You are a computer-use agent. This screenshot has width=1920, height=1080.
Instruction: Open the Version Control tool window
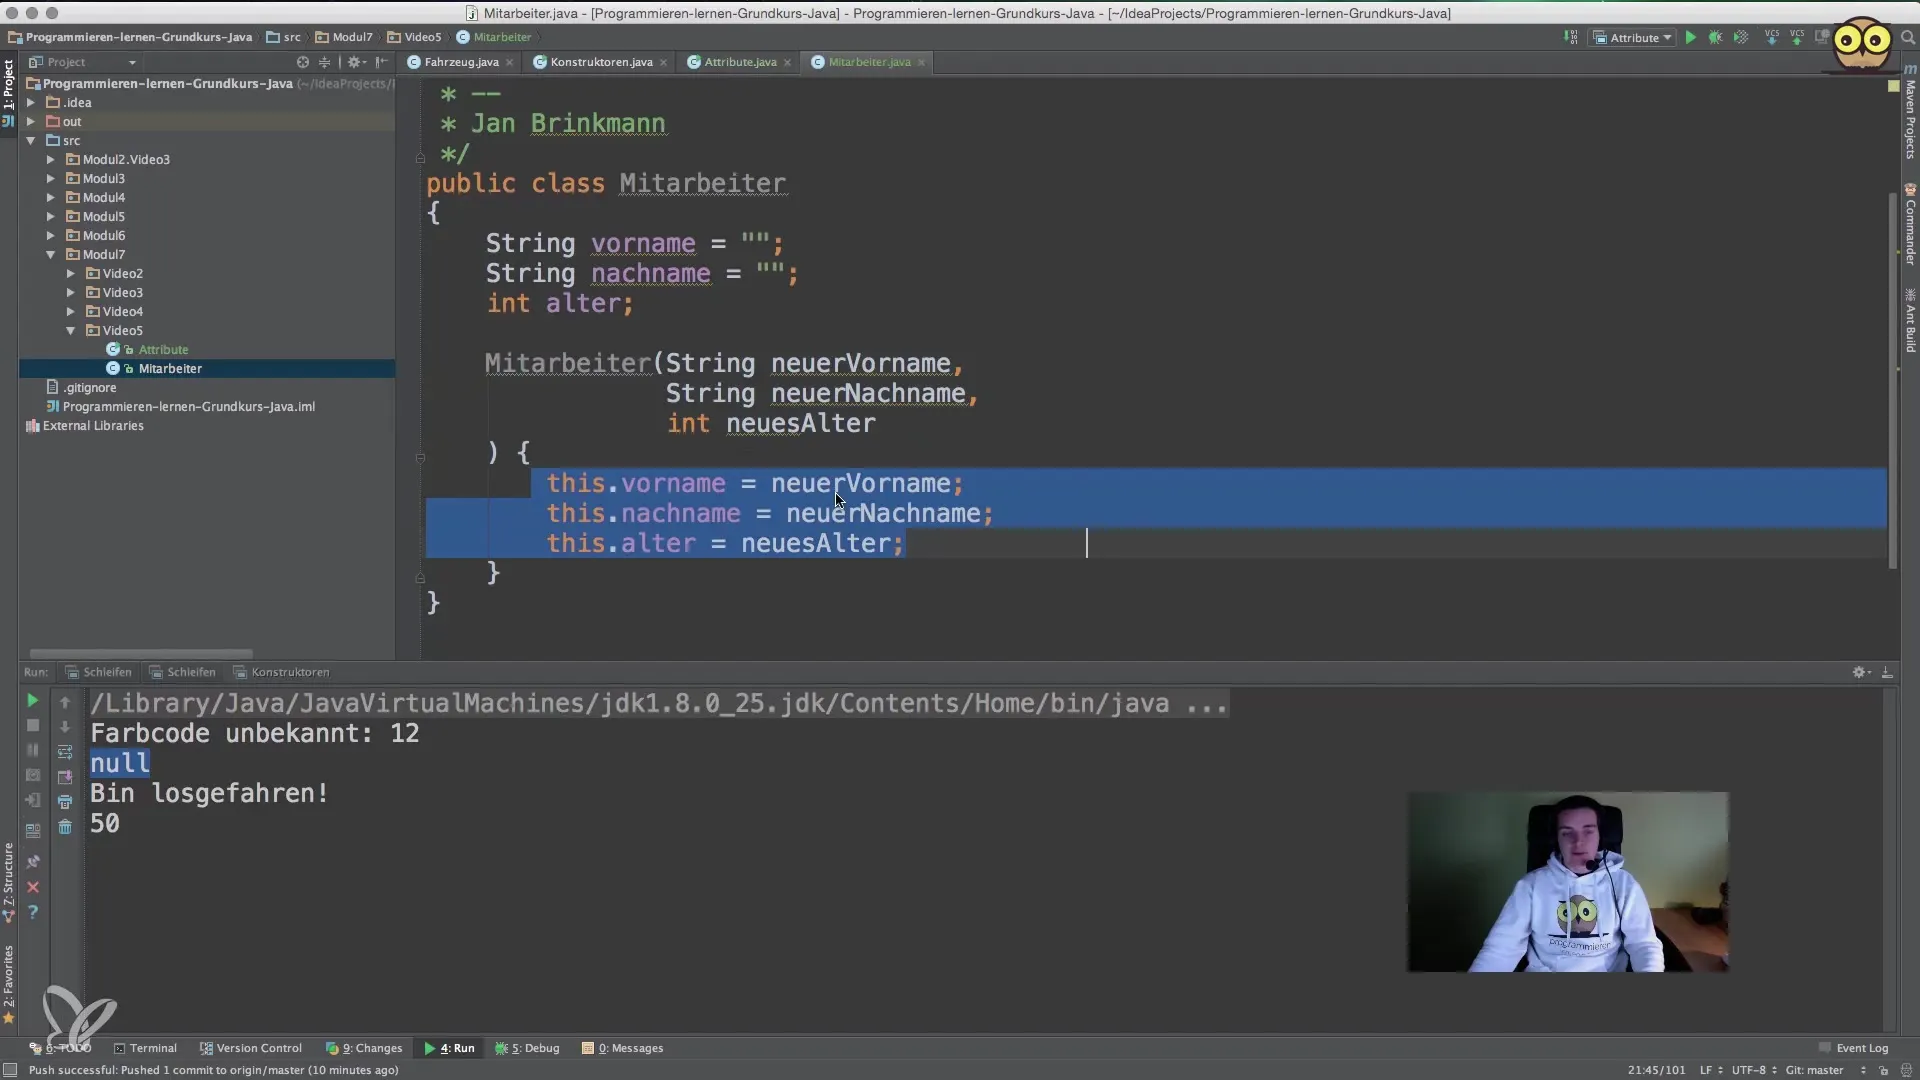[251, 1048]
